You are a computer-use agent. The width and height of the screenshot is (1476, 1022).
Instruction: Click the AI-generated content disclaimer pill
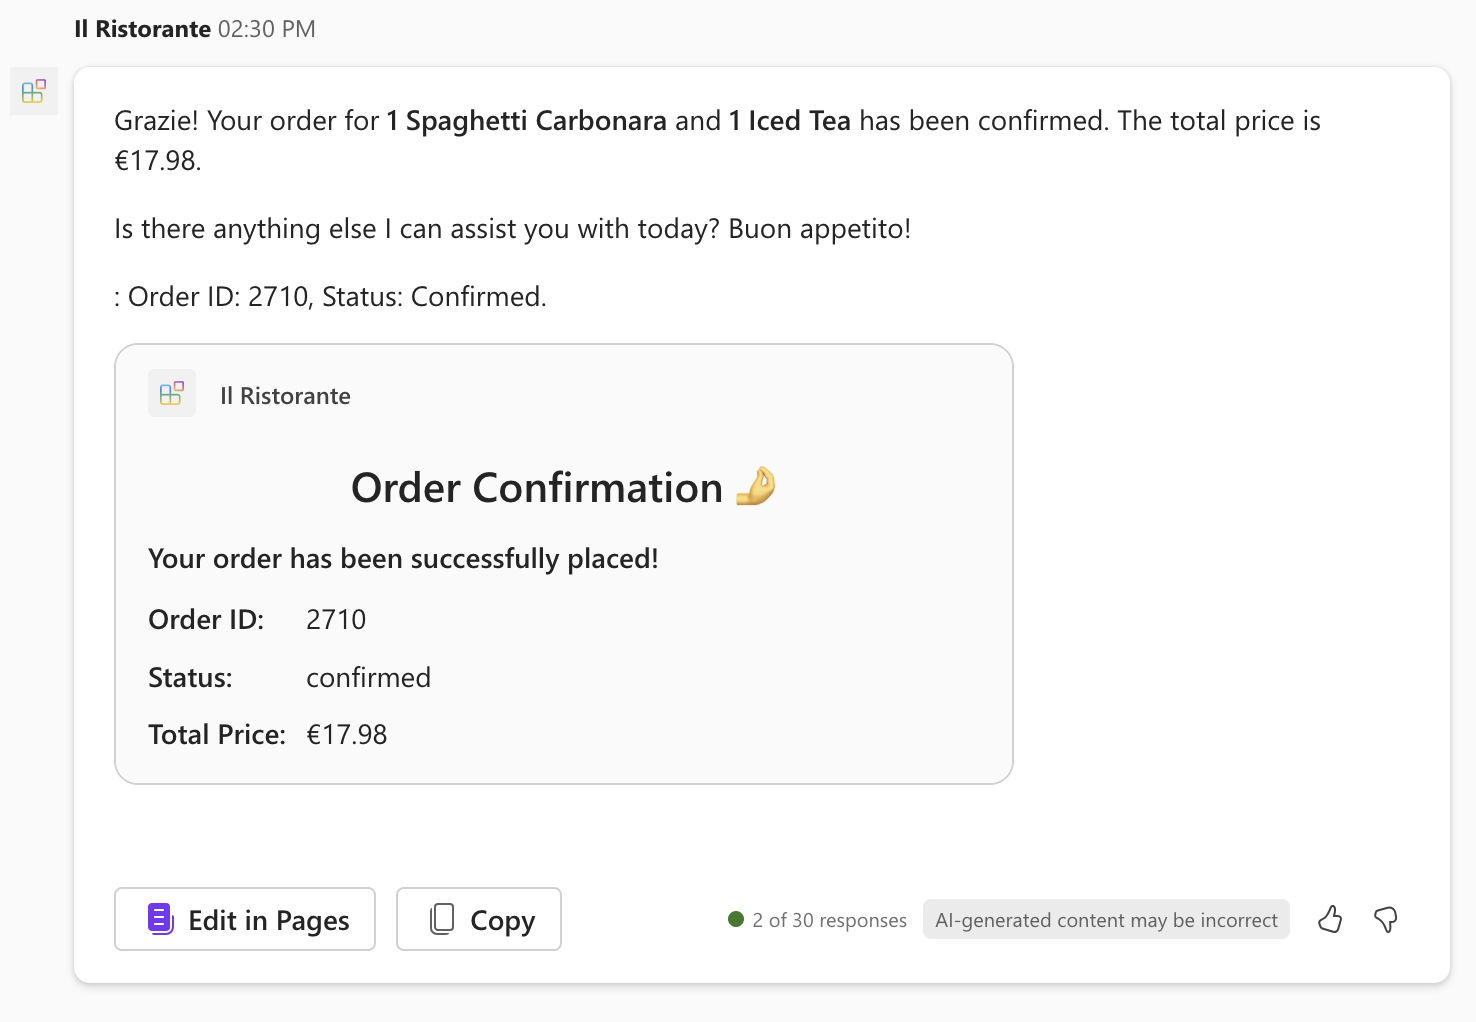pos(1105,919)
